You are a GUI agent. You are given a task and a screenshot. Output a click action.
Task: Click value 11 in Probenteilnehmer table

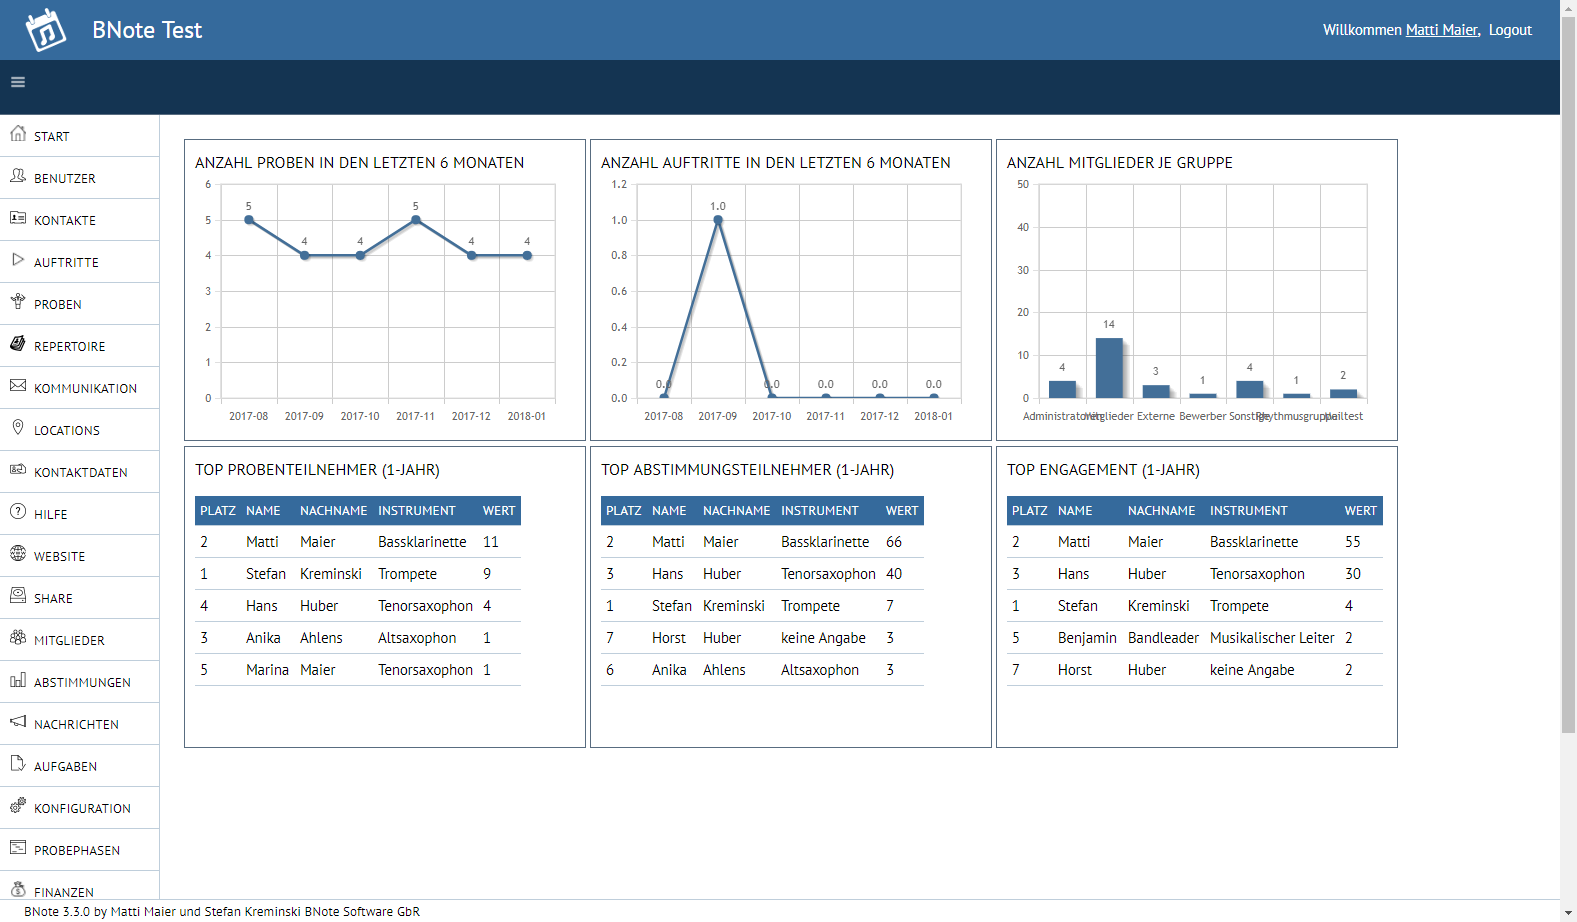click(490, 542)
